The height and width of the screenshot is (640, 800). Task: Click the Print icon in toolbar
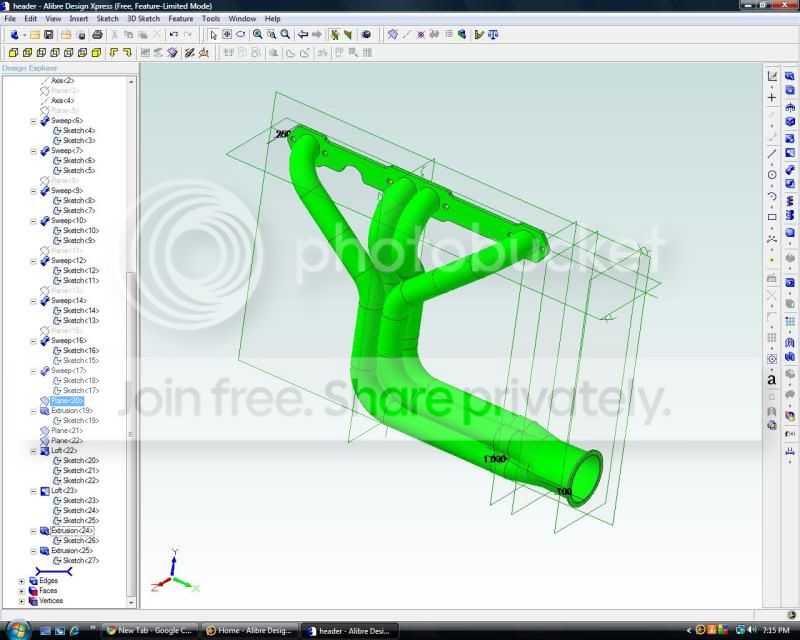click(x=97, y=35)
